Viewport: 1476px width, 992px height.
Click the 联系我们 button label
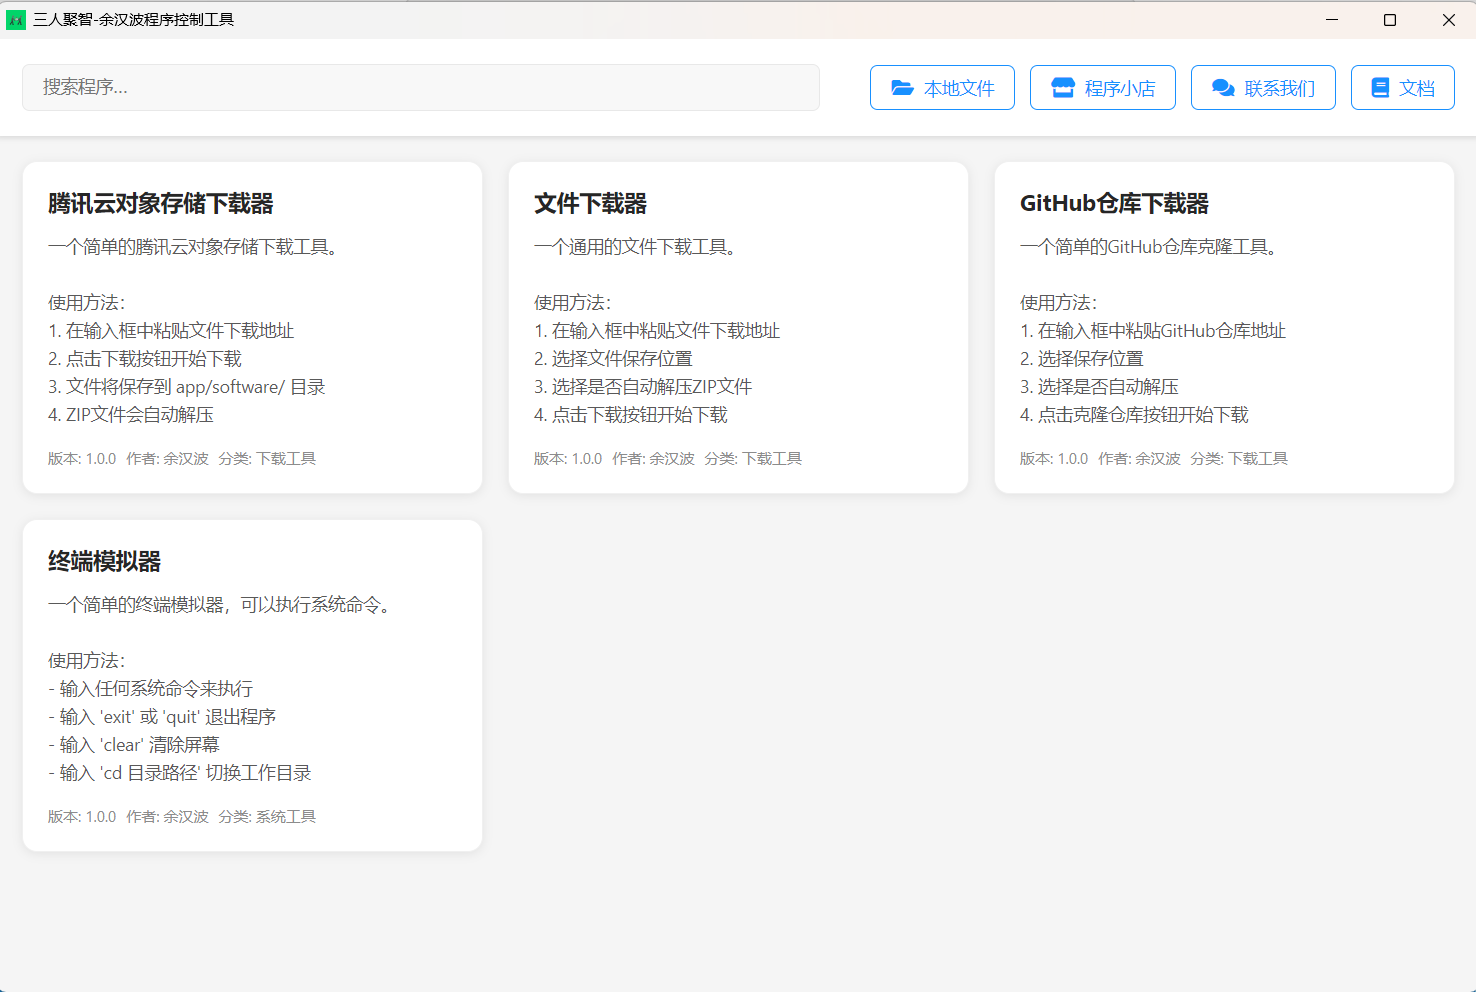[1279, 88]
